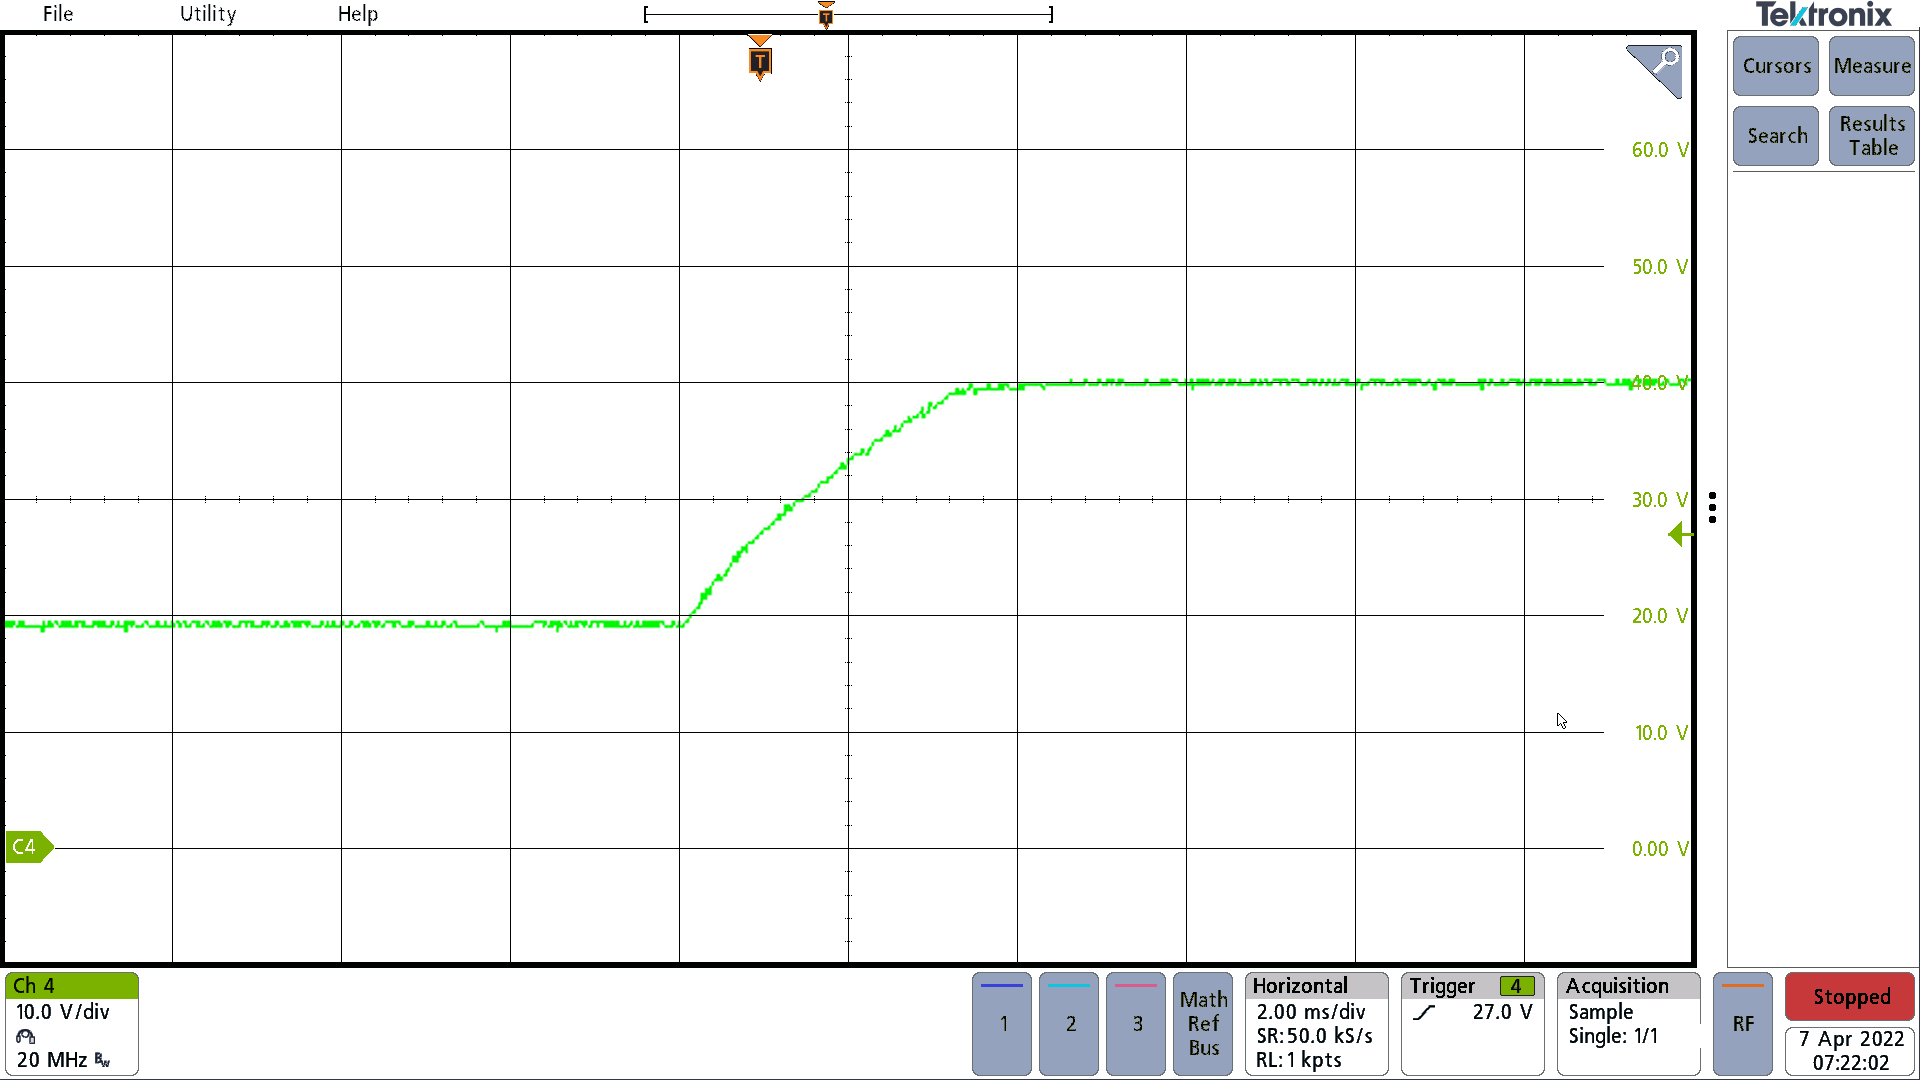1920x1080 pixels.
Task: Enable channel 1 display
Action: (x=1001, y=1024)
